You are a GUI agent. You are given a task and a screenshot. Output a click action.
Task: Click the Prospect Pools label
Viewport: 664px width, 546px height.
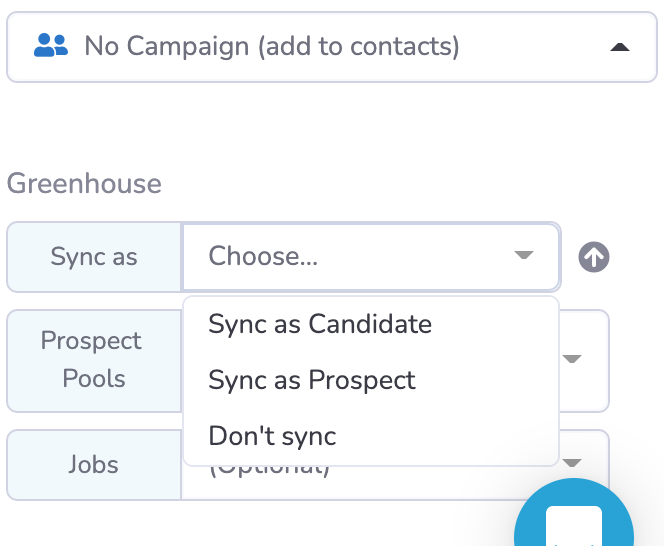tap(91, 359)
